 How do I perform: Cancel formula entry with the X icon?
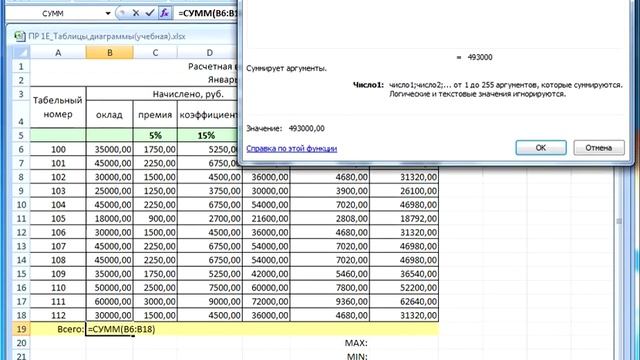[x=136, y=13]
